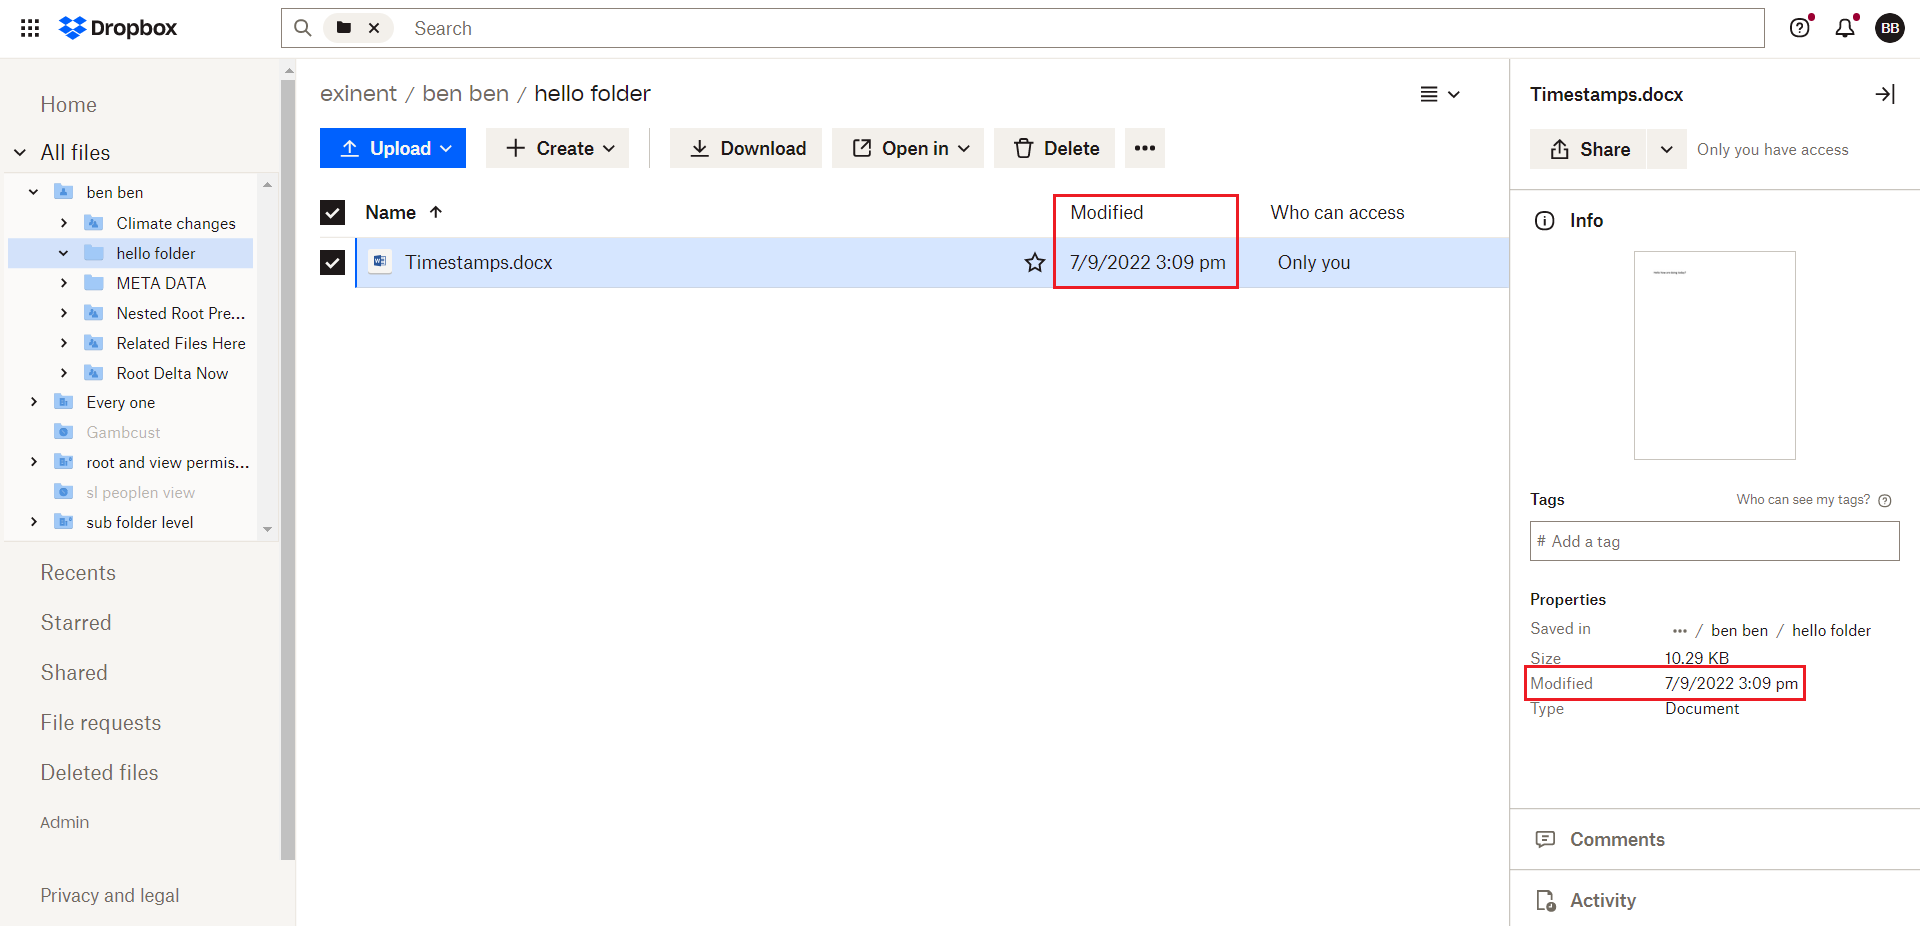Screen dimensions: 1920x926
Task: Open ben ben breadcrumb link
Action: [465, 93]
